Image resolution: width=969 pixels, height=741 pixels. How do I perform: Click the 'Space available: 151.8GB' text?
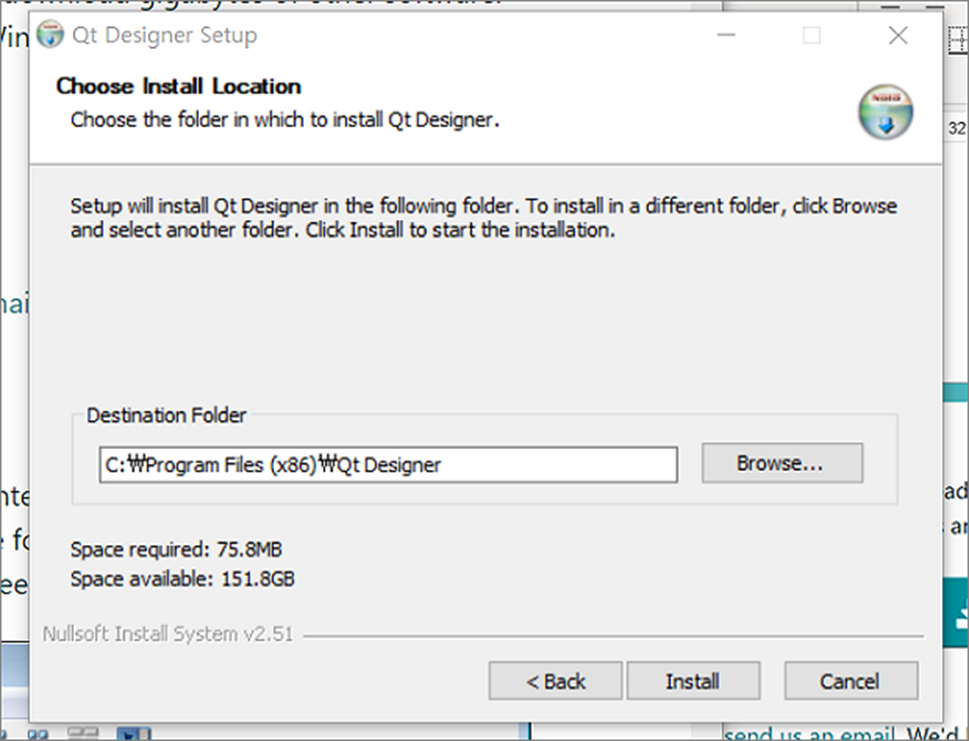(x=182, y=579)
